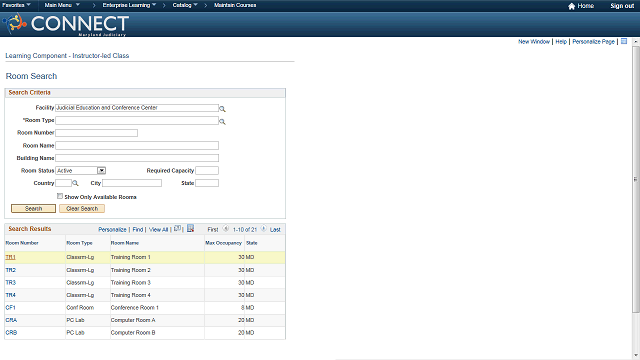Focus the Room Name field
The height and width of the screenshot is (360, 640).
[137, 145]
